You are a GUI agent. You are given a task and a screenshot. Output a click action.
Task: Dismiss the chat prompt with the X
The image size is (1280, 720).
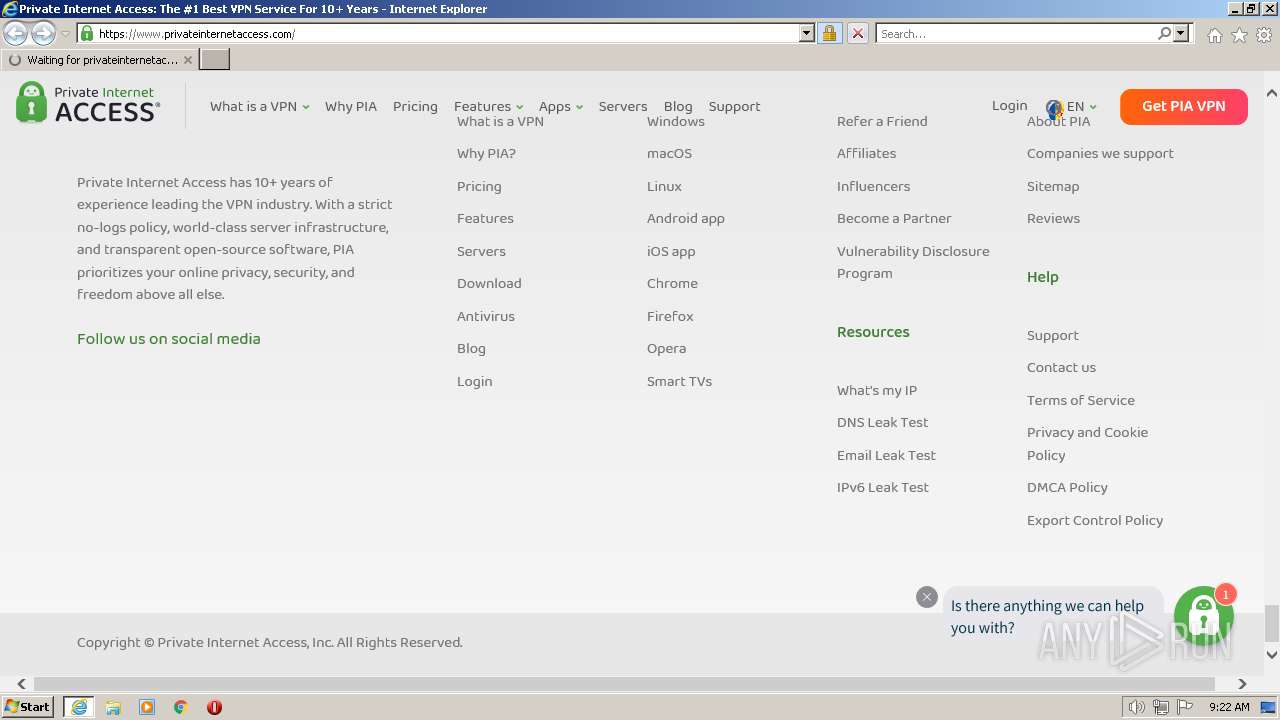click(x=927, y=597)
